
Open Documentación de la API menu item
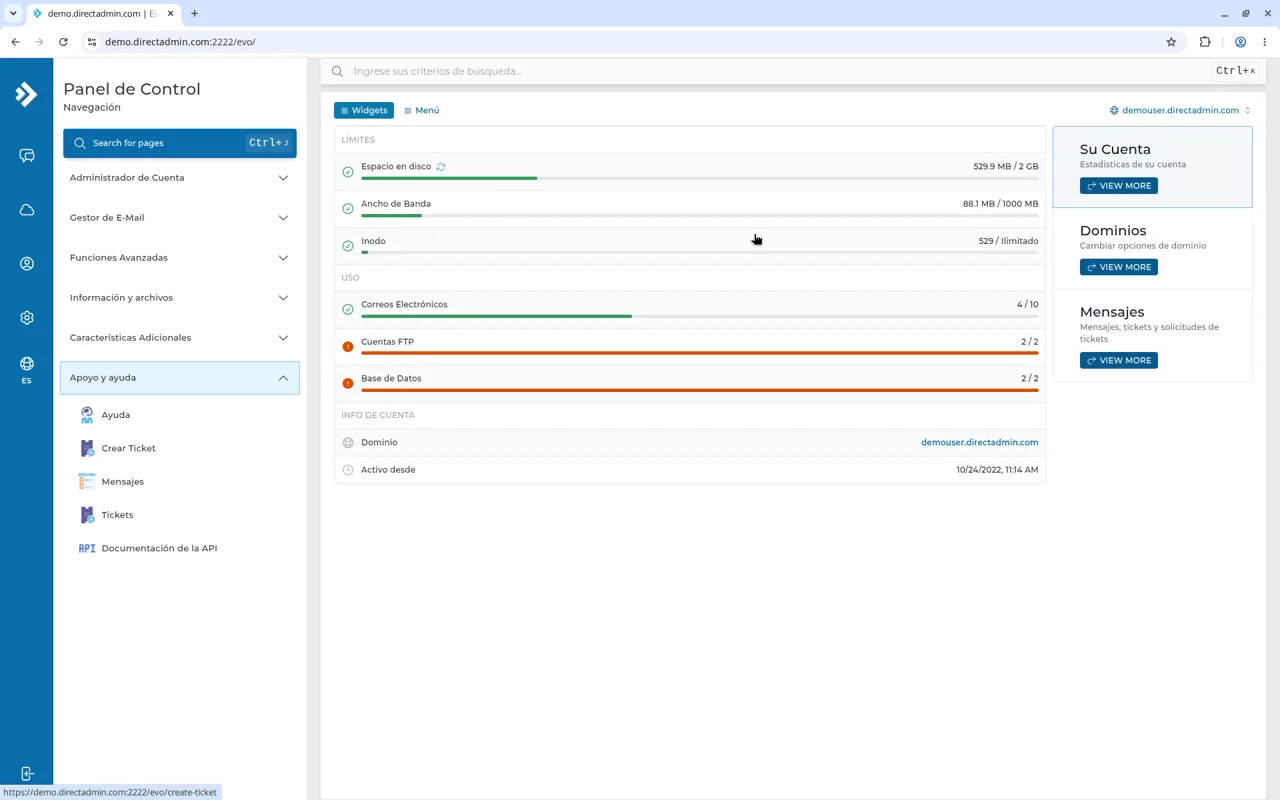point(159,548)
